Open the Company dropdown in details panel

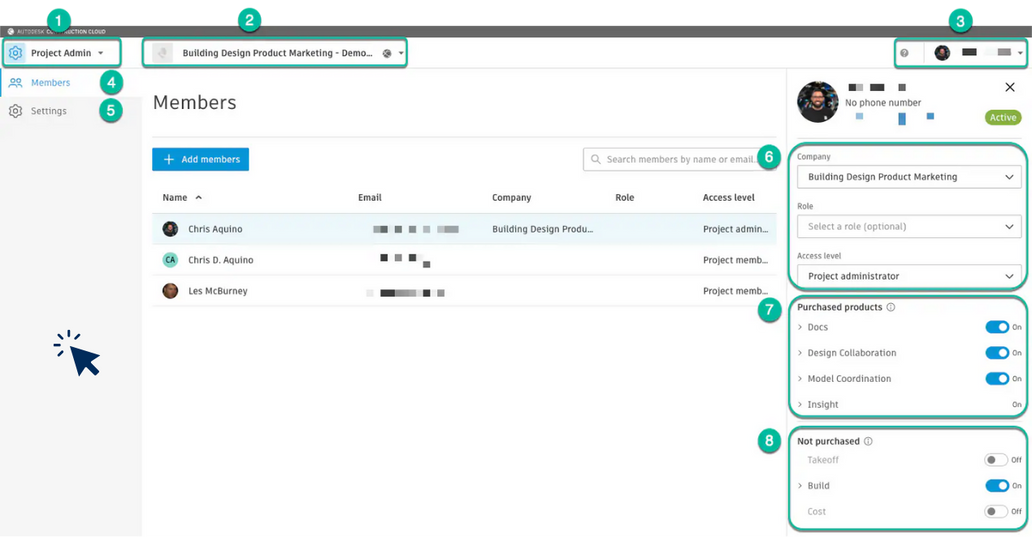[x=909, y=177]
